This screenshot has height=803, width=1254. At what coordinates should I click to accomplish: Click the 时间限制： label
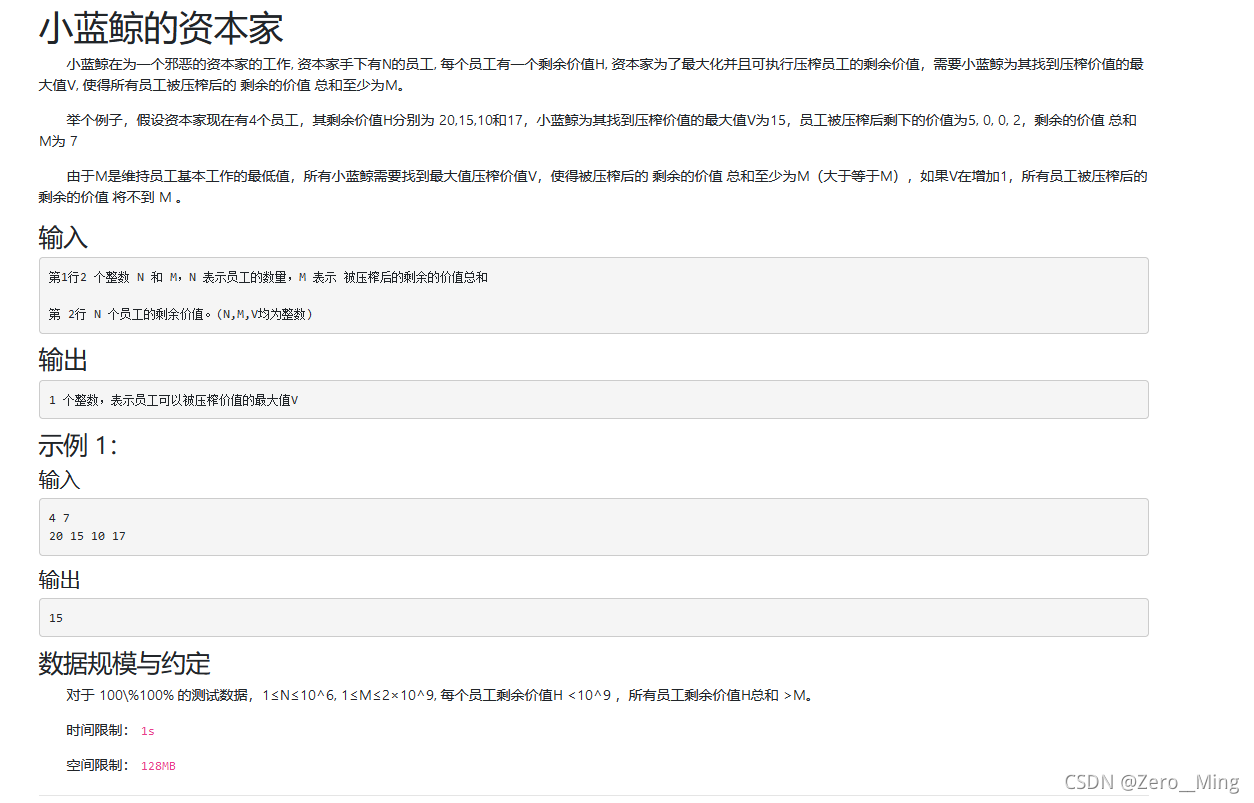(x=98, y=731)
